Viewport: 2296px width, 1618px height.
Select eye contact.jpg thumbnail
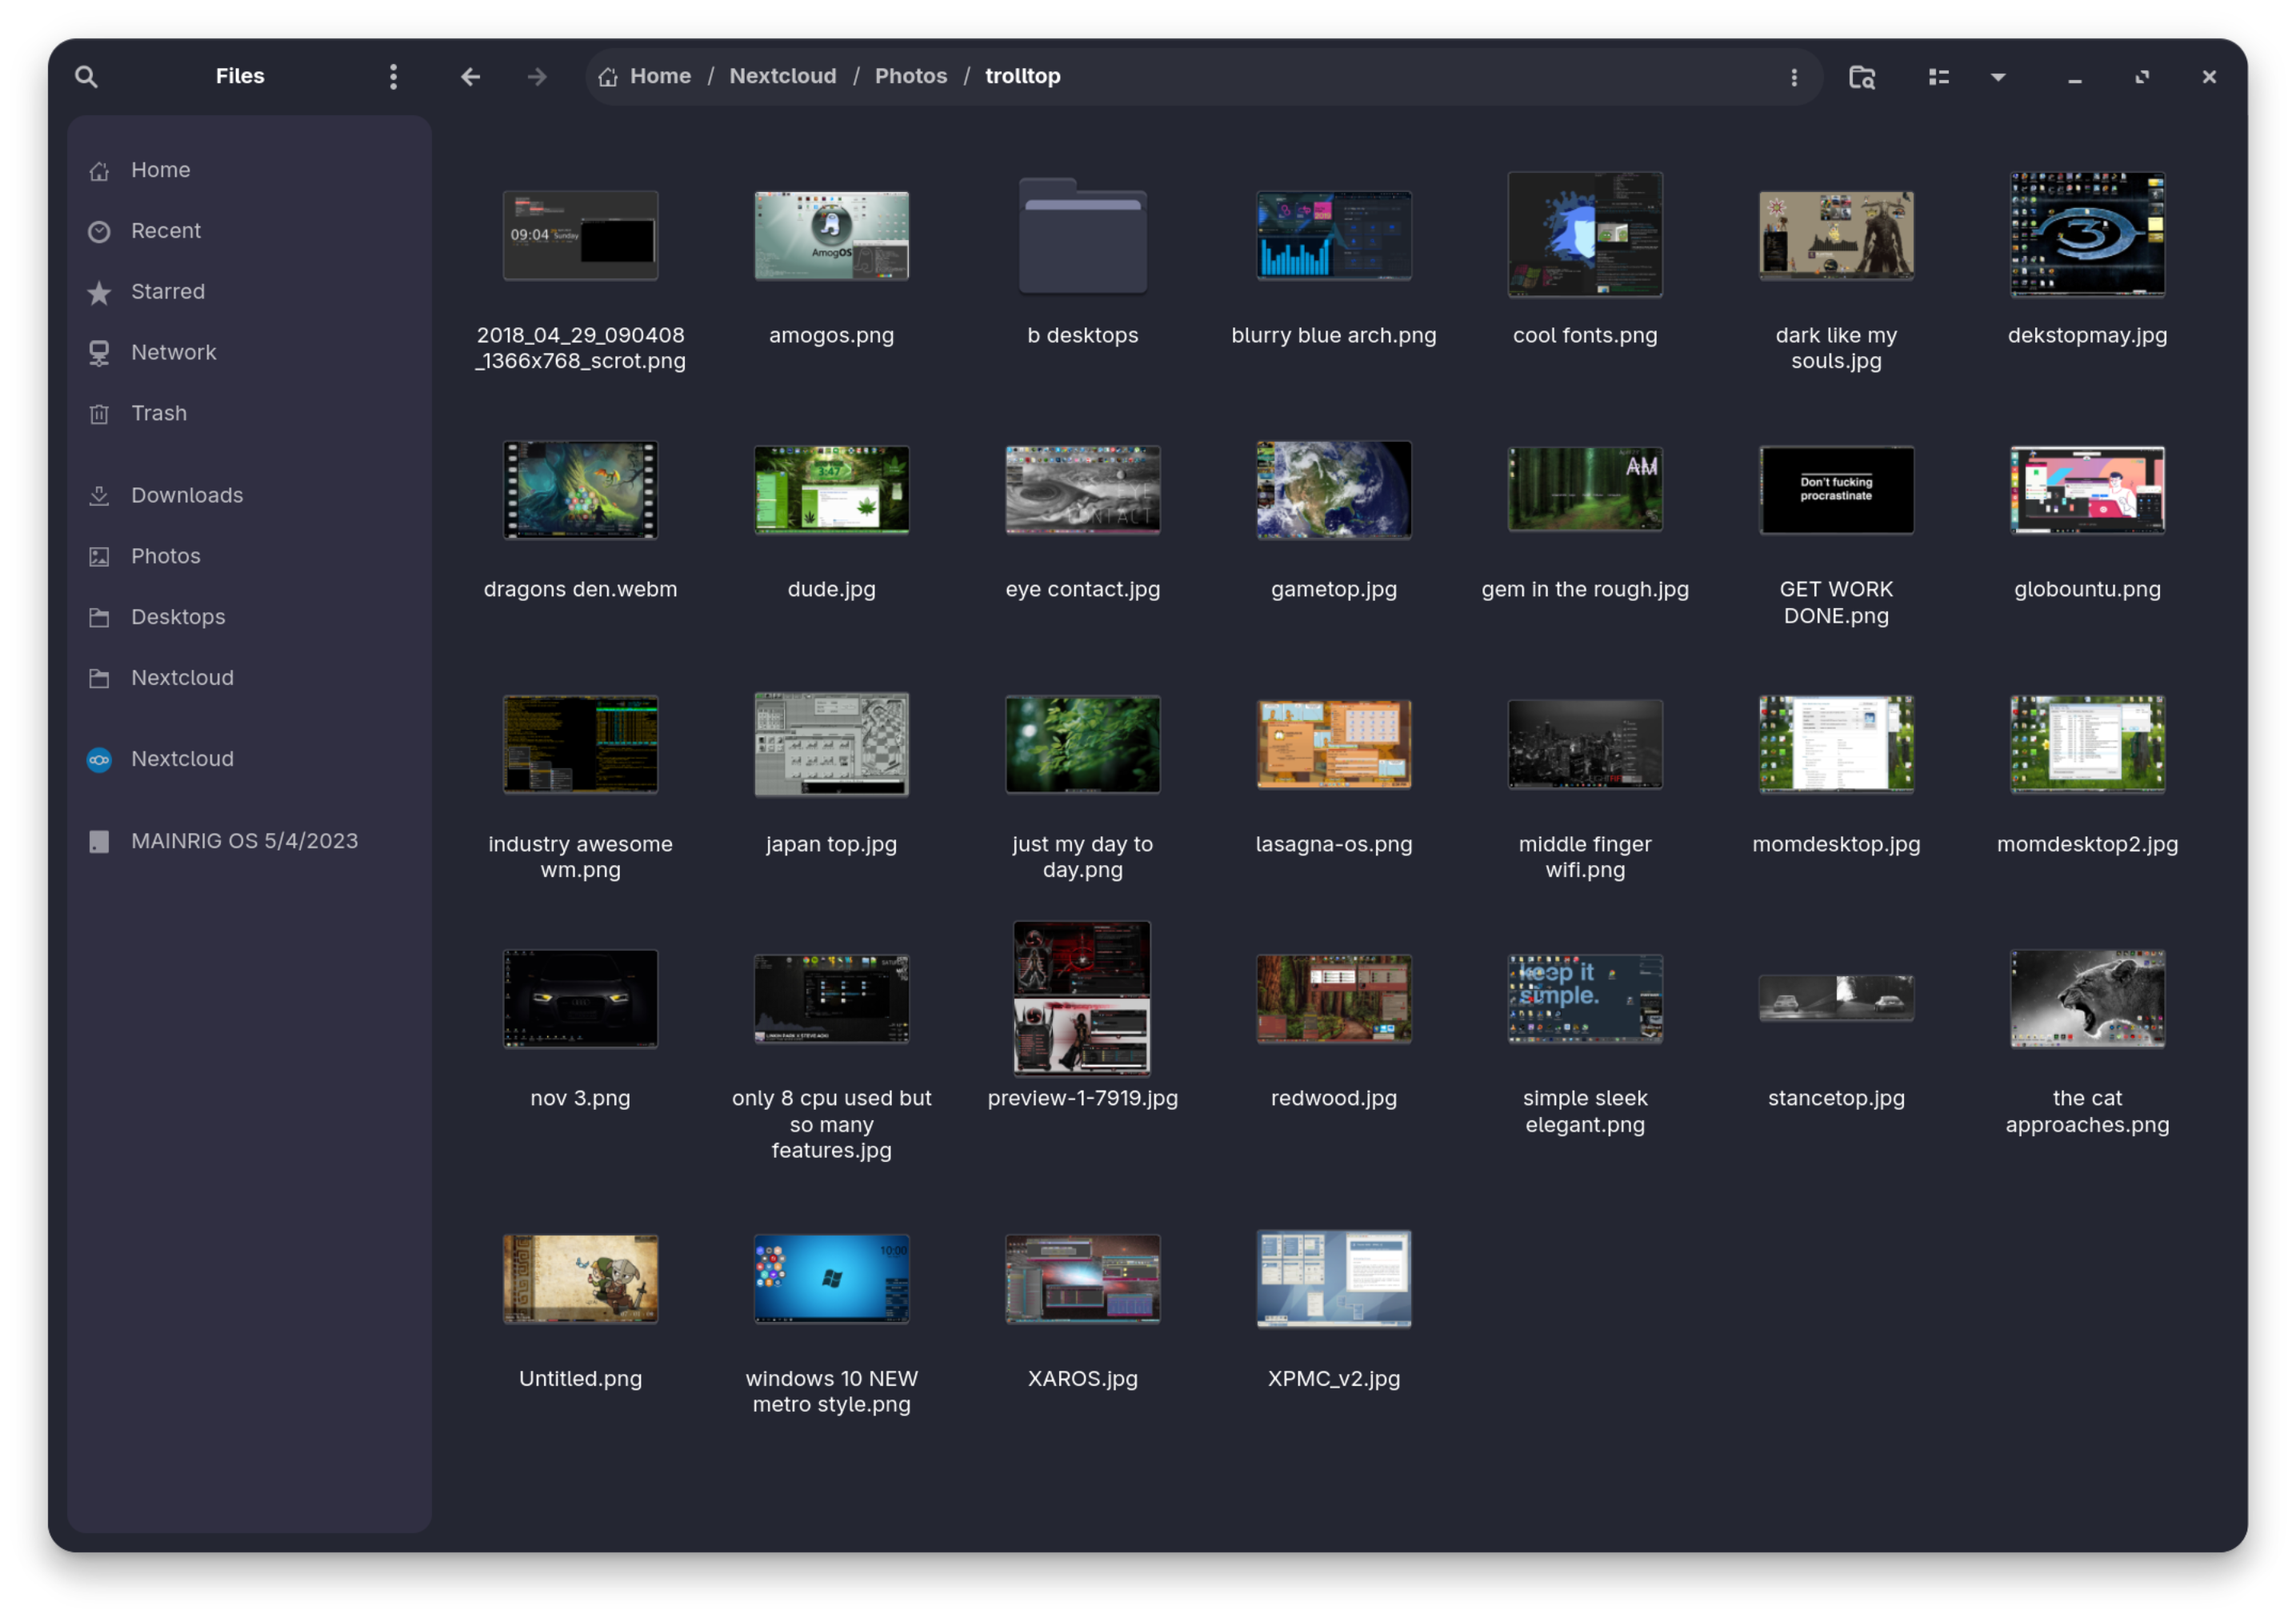point(1082,491)
